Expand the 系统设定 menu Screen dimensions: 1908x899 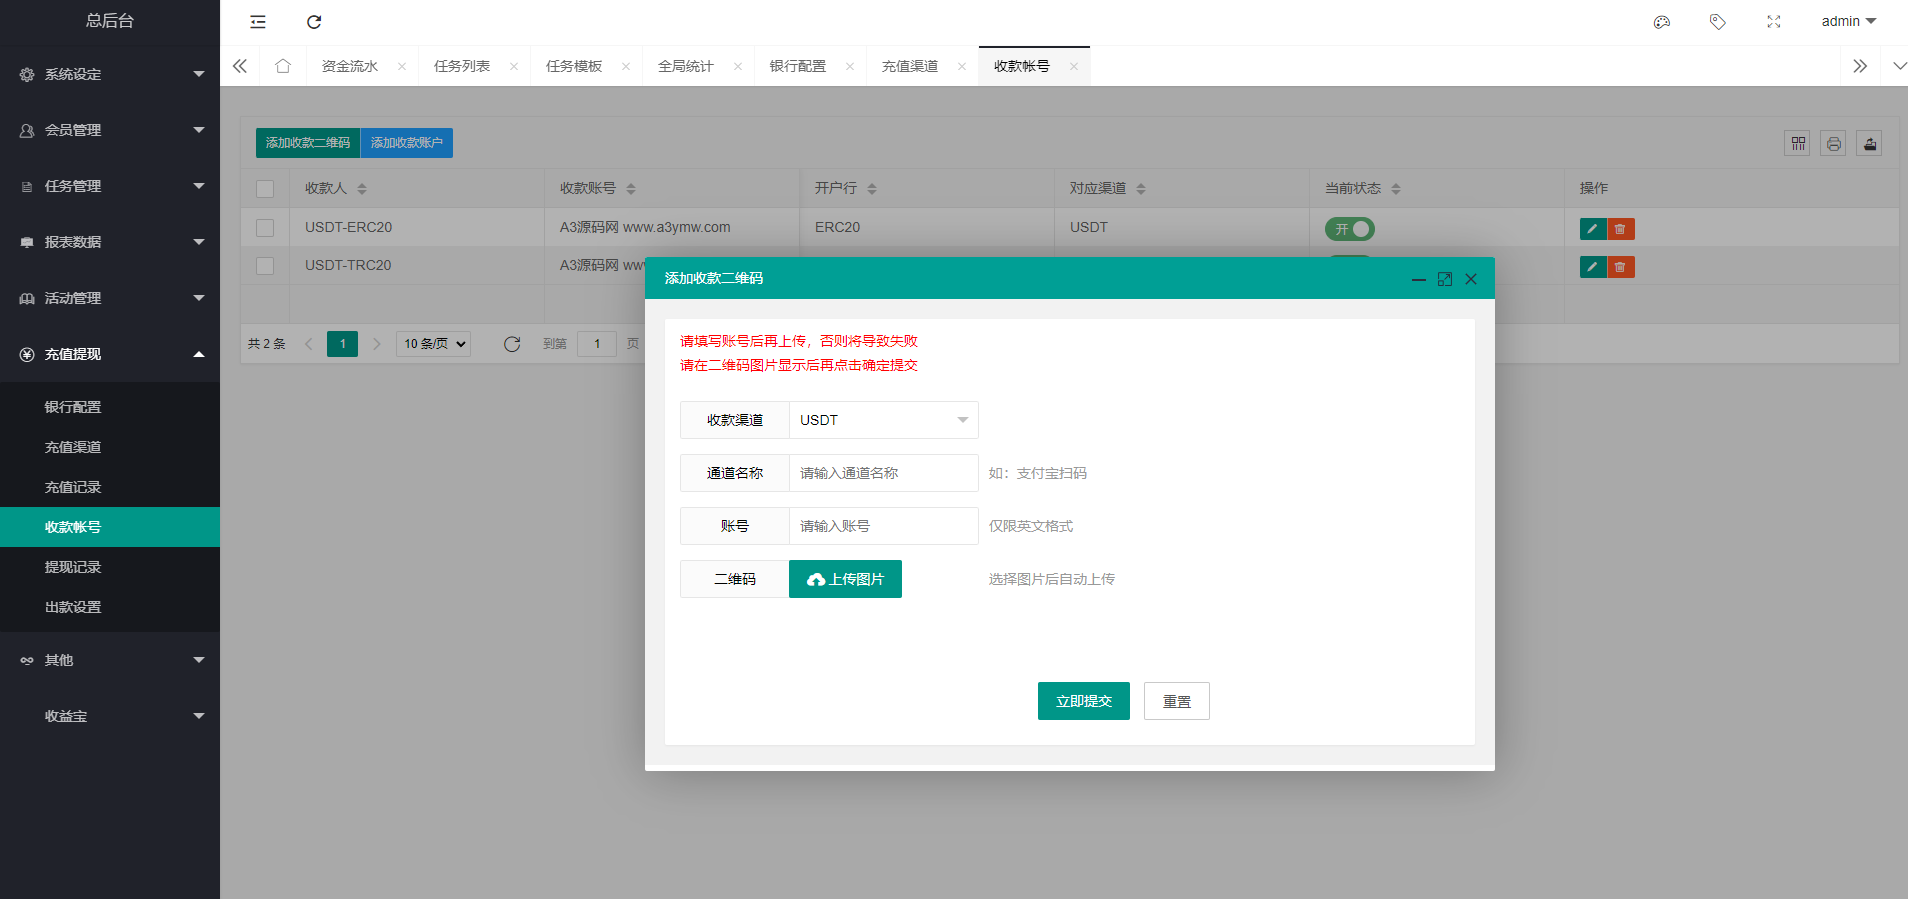(110, 74)
